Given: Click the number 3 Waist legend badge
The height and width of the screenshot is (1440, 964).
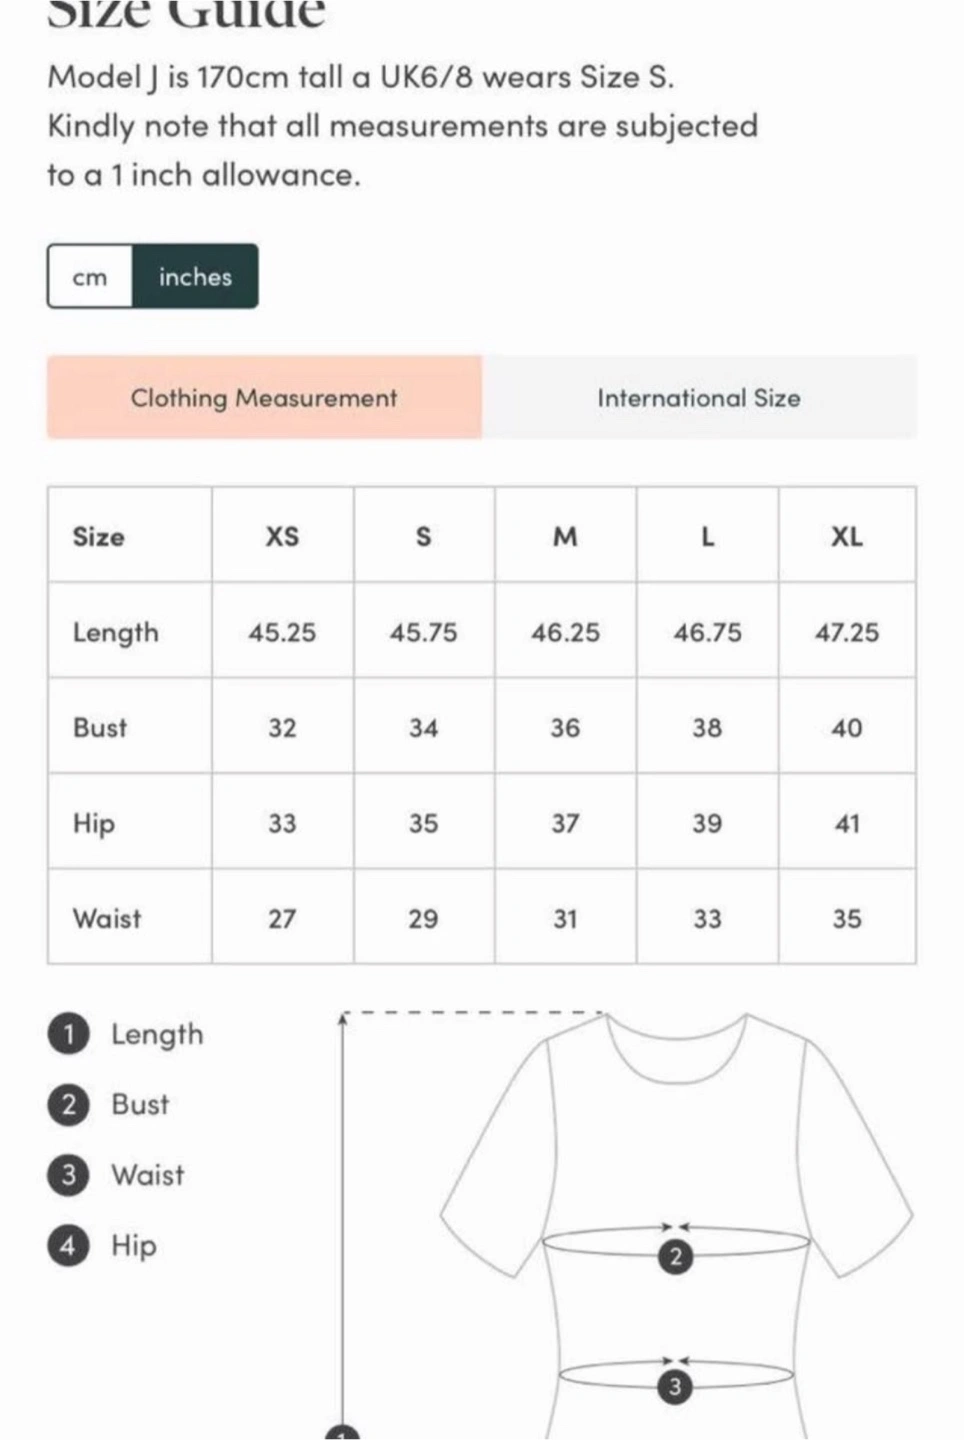Looking at the screenshot, I should (x=68, y=1174).
